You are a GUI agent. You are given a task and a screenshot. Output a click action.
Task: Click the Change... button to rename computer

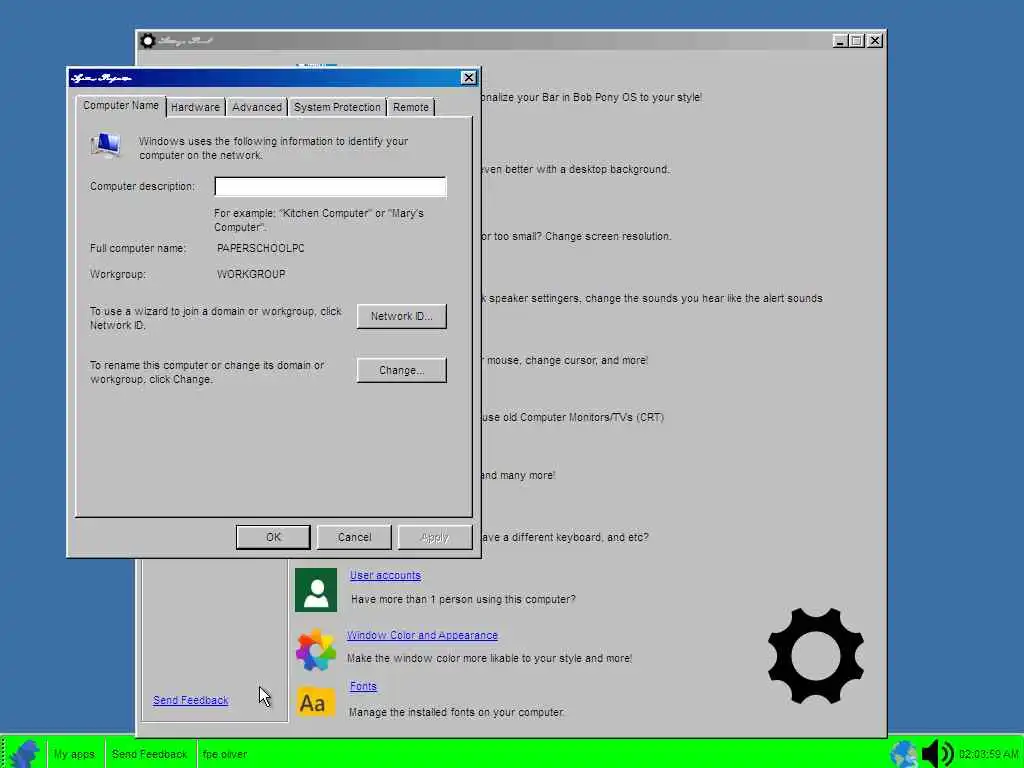pos(402,370)
